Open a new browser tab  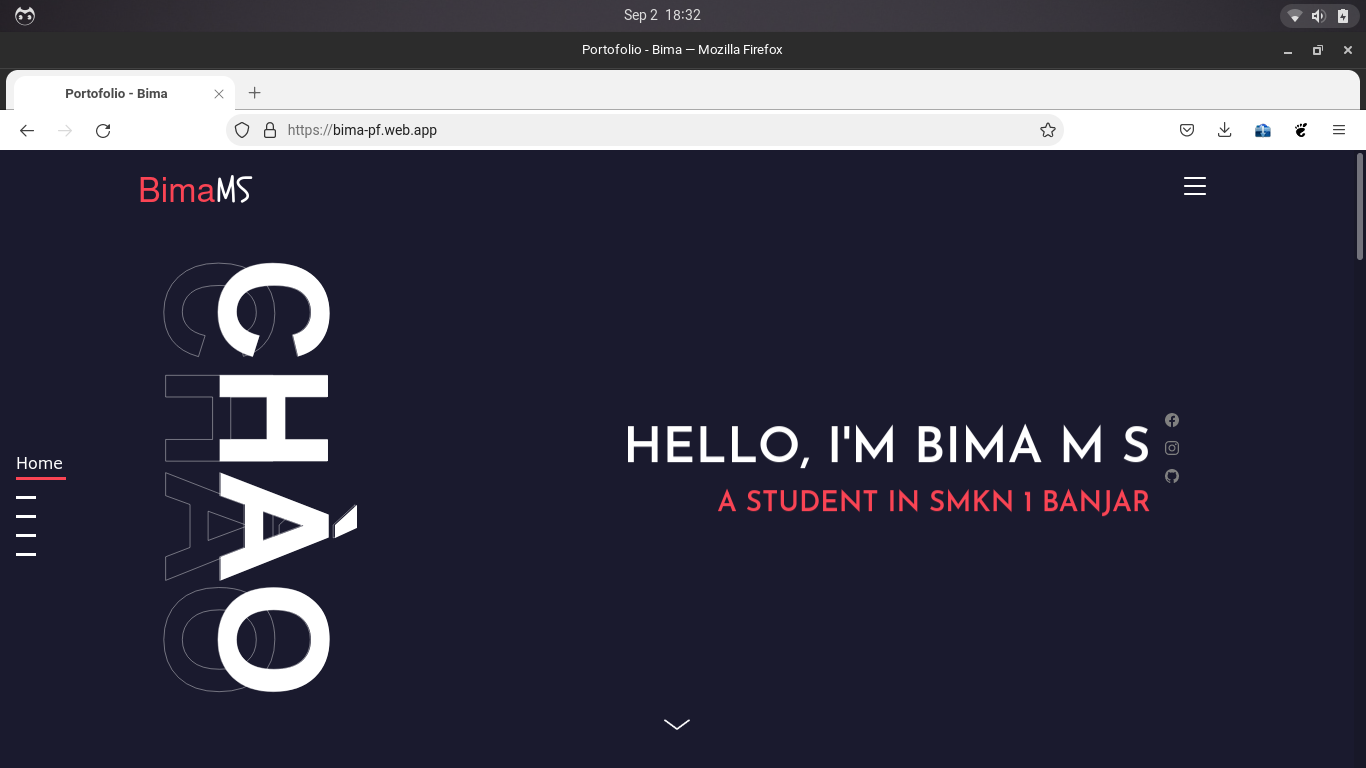click(x=255, y=93)
